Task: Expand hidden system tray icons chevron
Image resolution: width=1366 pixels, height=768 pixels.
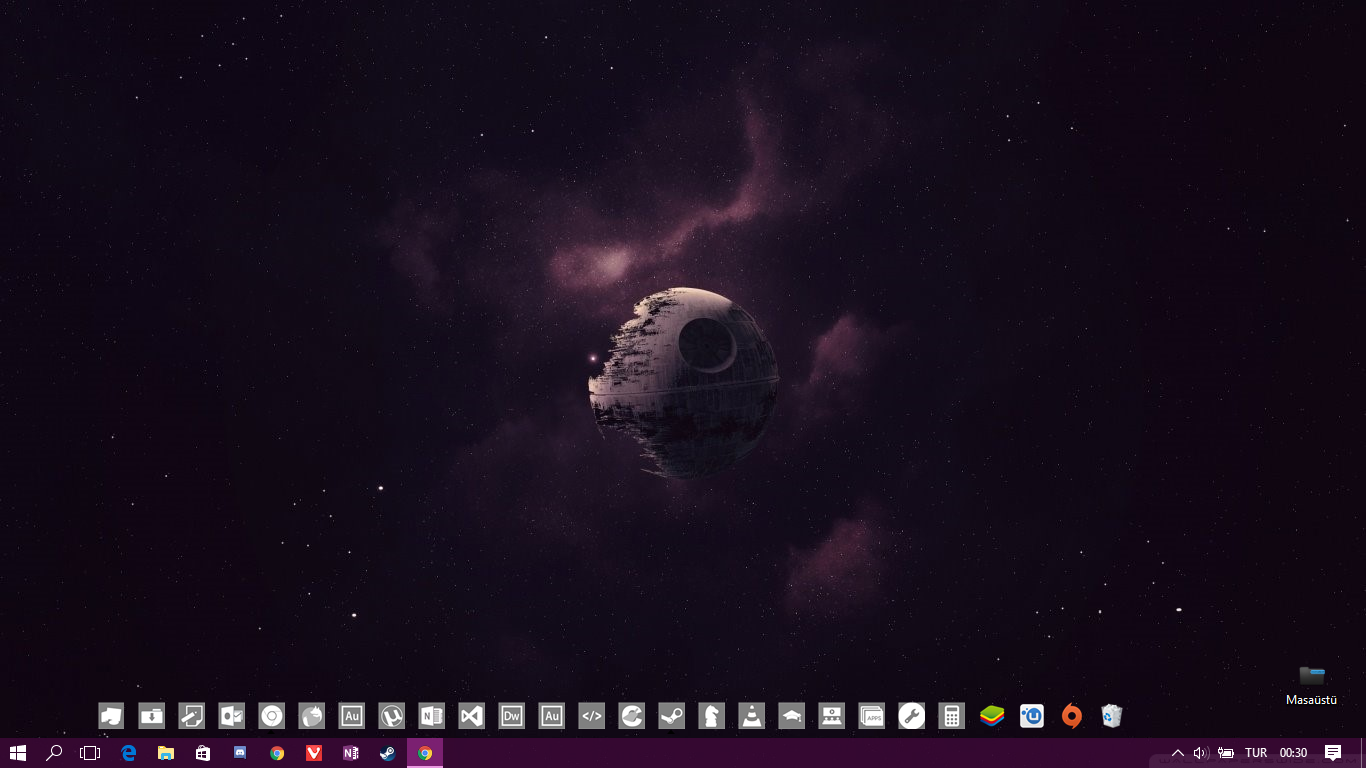Action: (x=1178, y=753)
